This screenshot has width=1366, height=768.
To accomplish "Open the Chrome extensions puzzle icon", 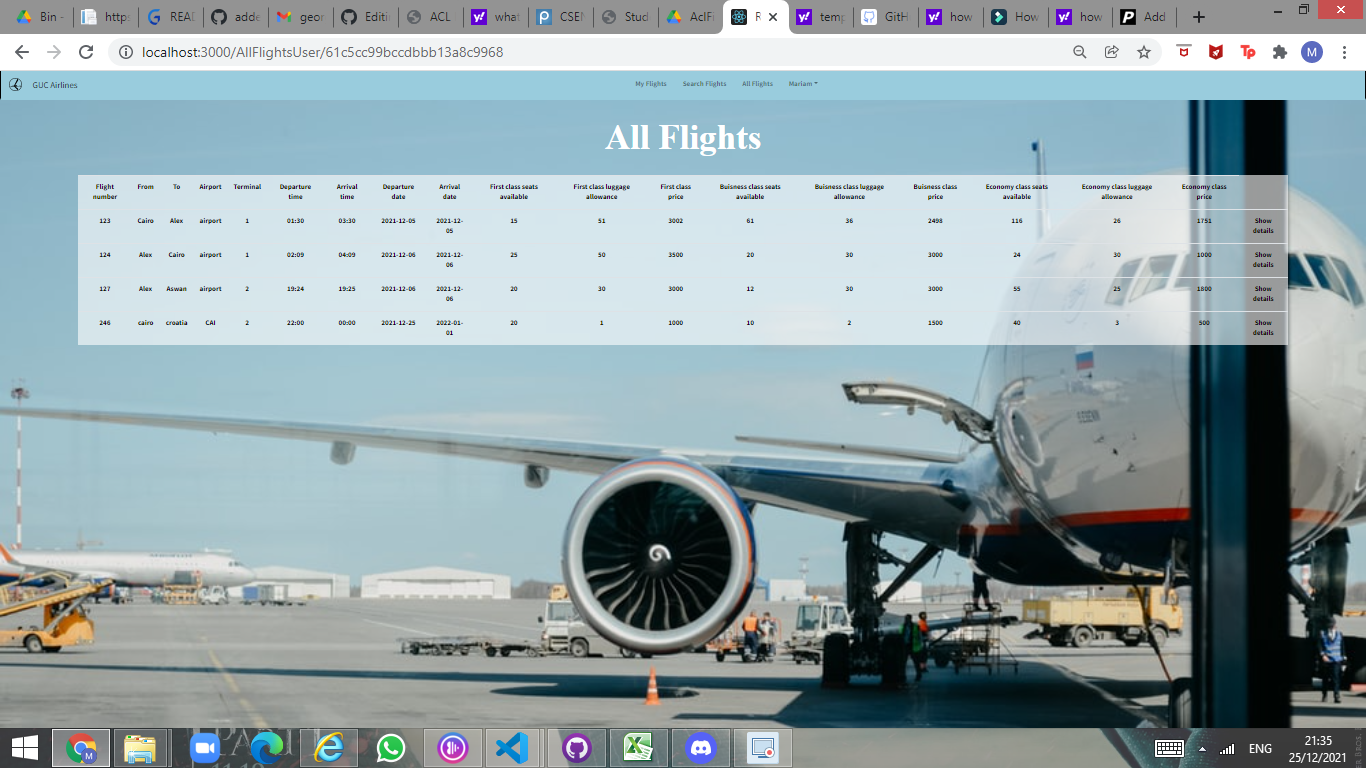I will (x=1279, y=52).
